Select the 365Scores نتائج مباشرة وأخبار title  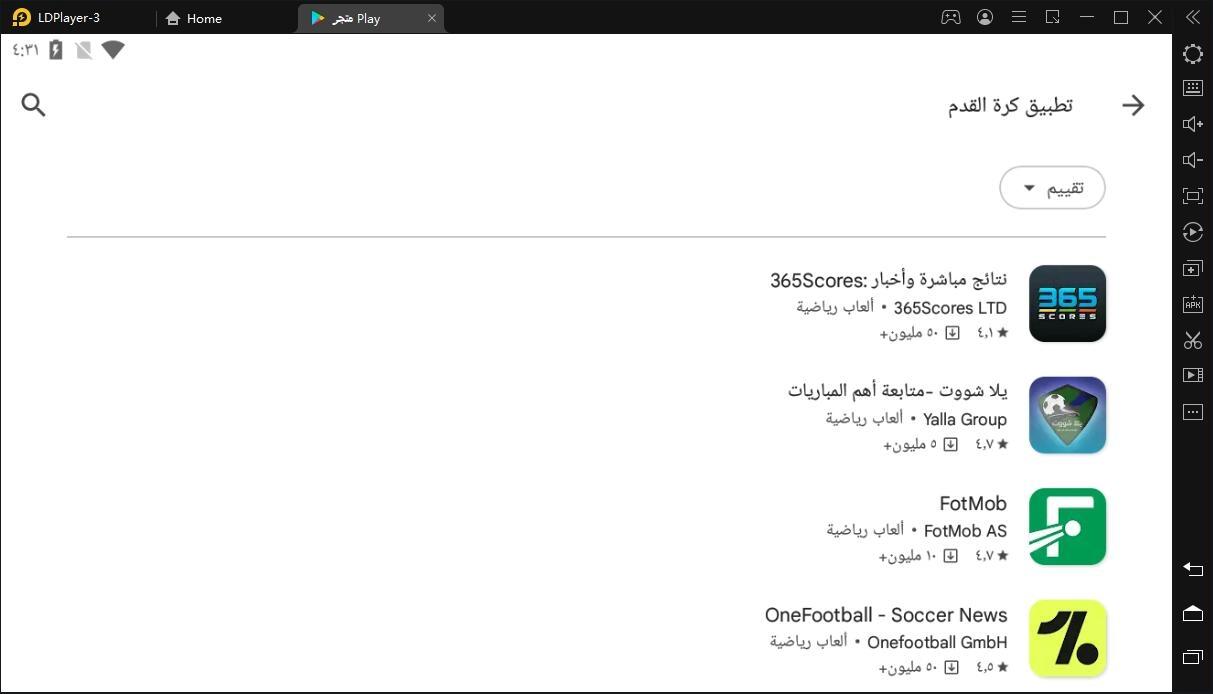[888, 279]
